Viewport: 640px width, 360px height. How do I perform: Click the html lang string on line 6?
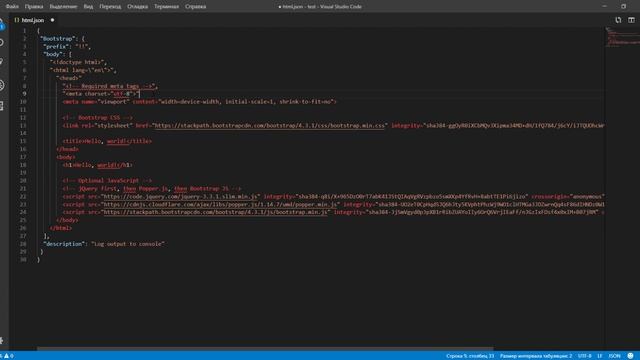click(x=82, y=70)
